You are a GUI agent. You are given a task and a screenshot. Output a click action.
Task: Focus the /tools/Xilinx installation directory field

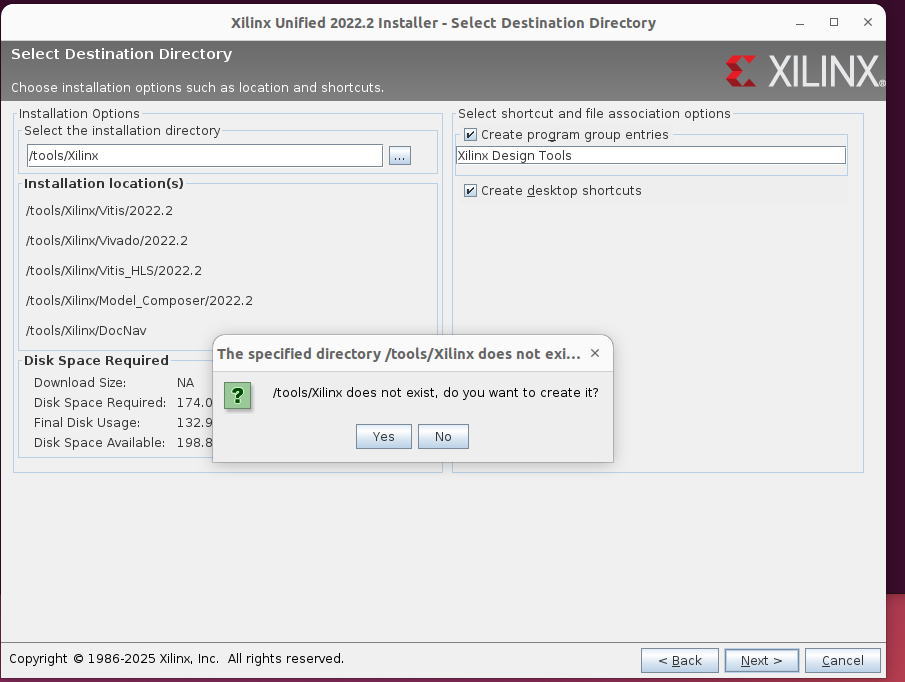(205, 156)
